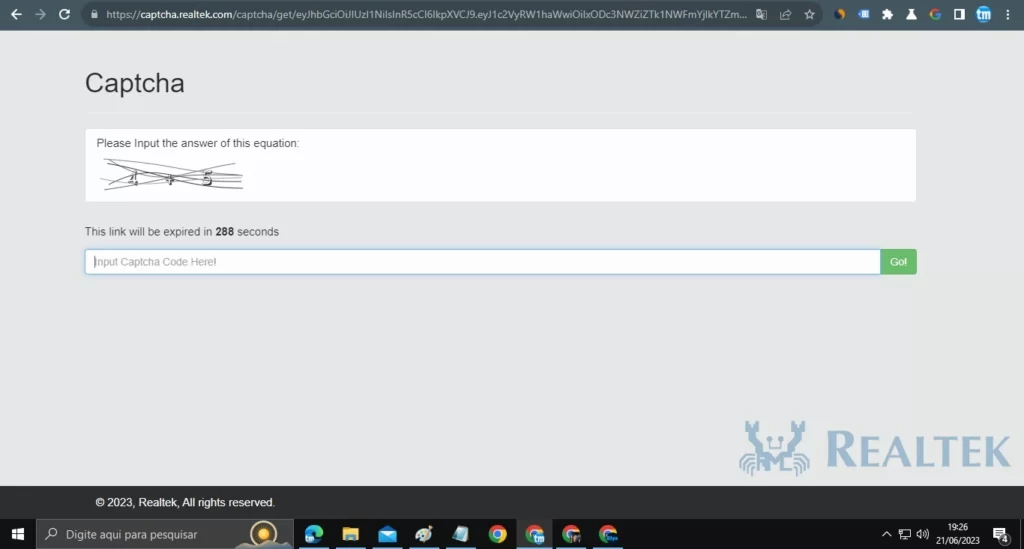Open the notepad app on the taskbar

(x=460, y=534)
